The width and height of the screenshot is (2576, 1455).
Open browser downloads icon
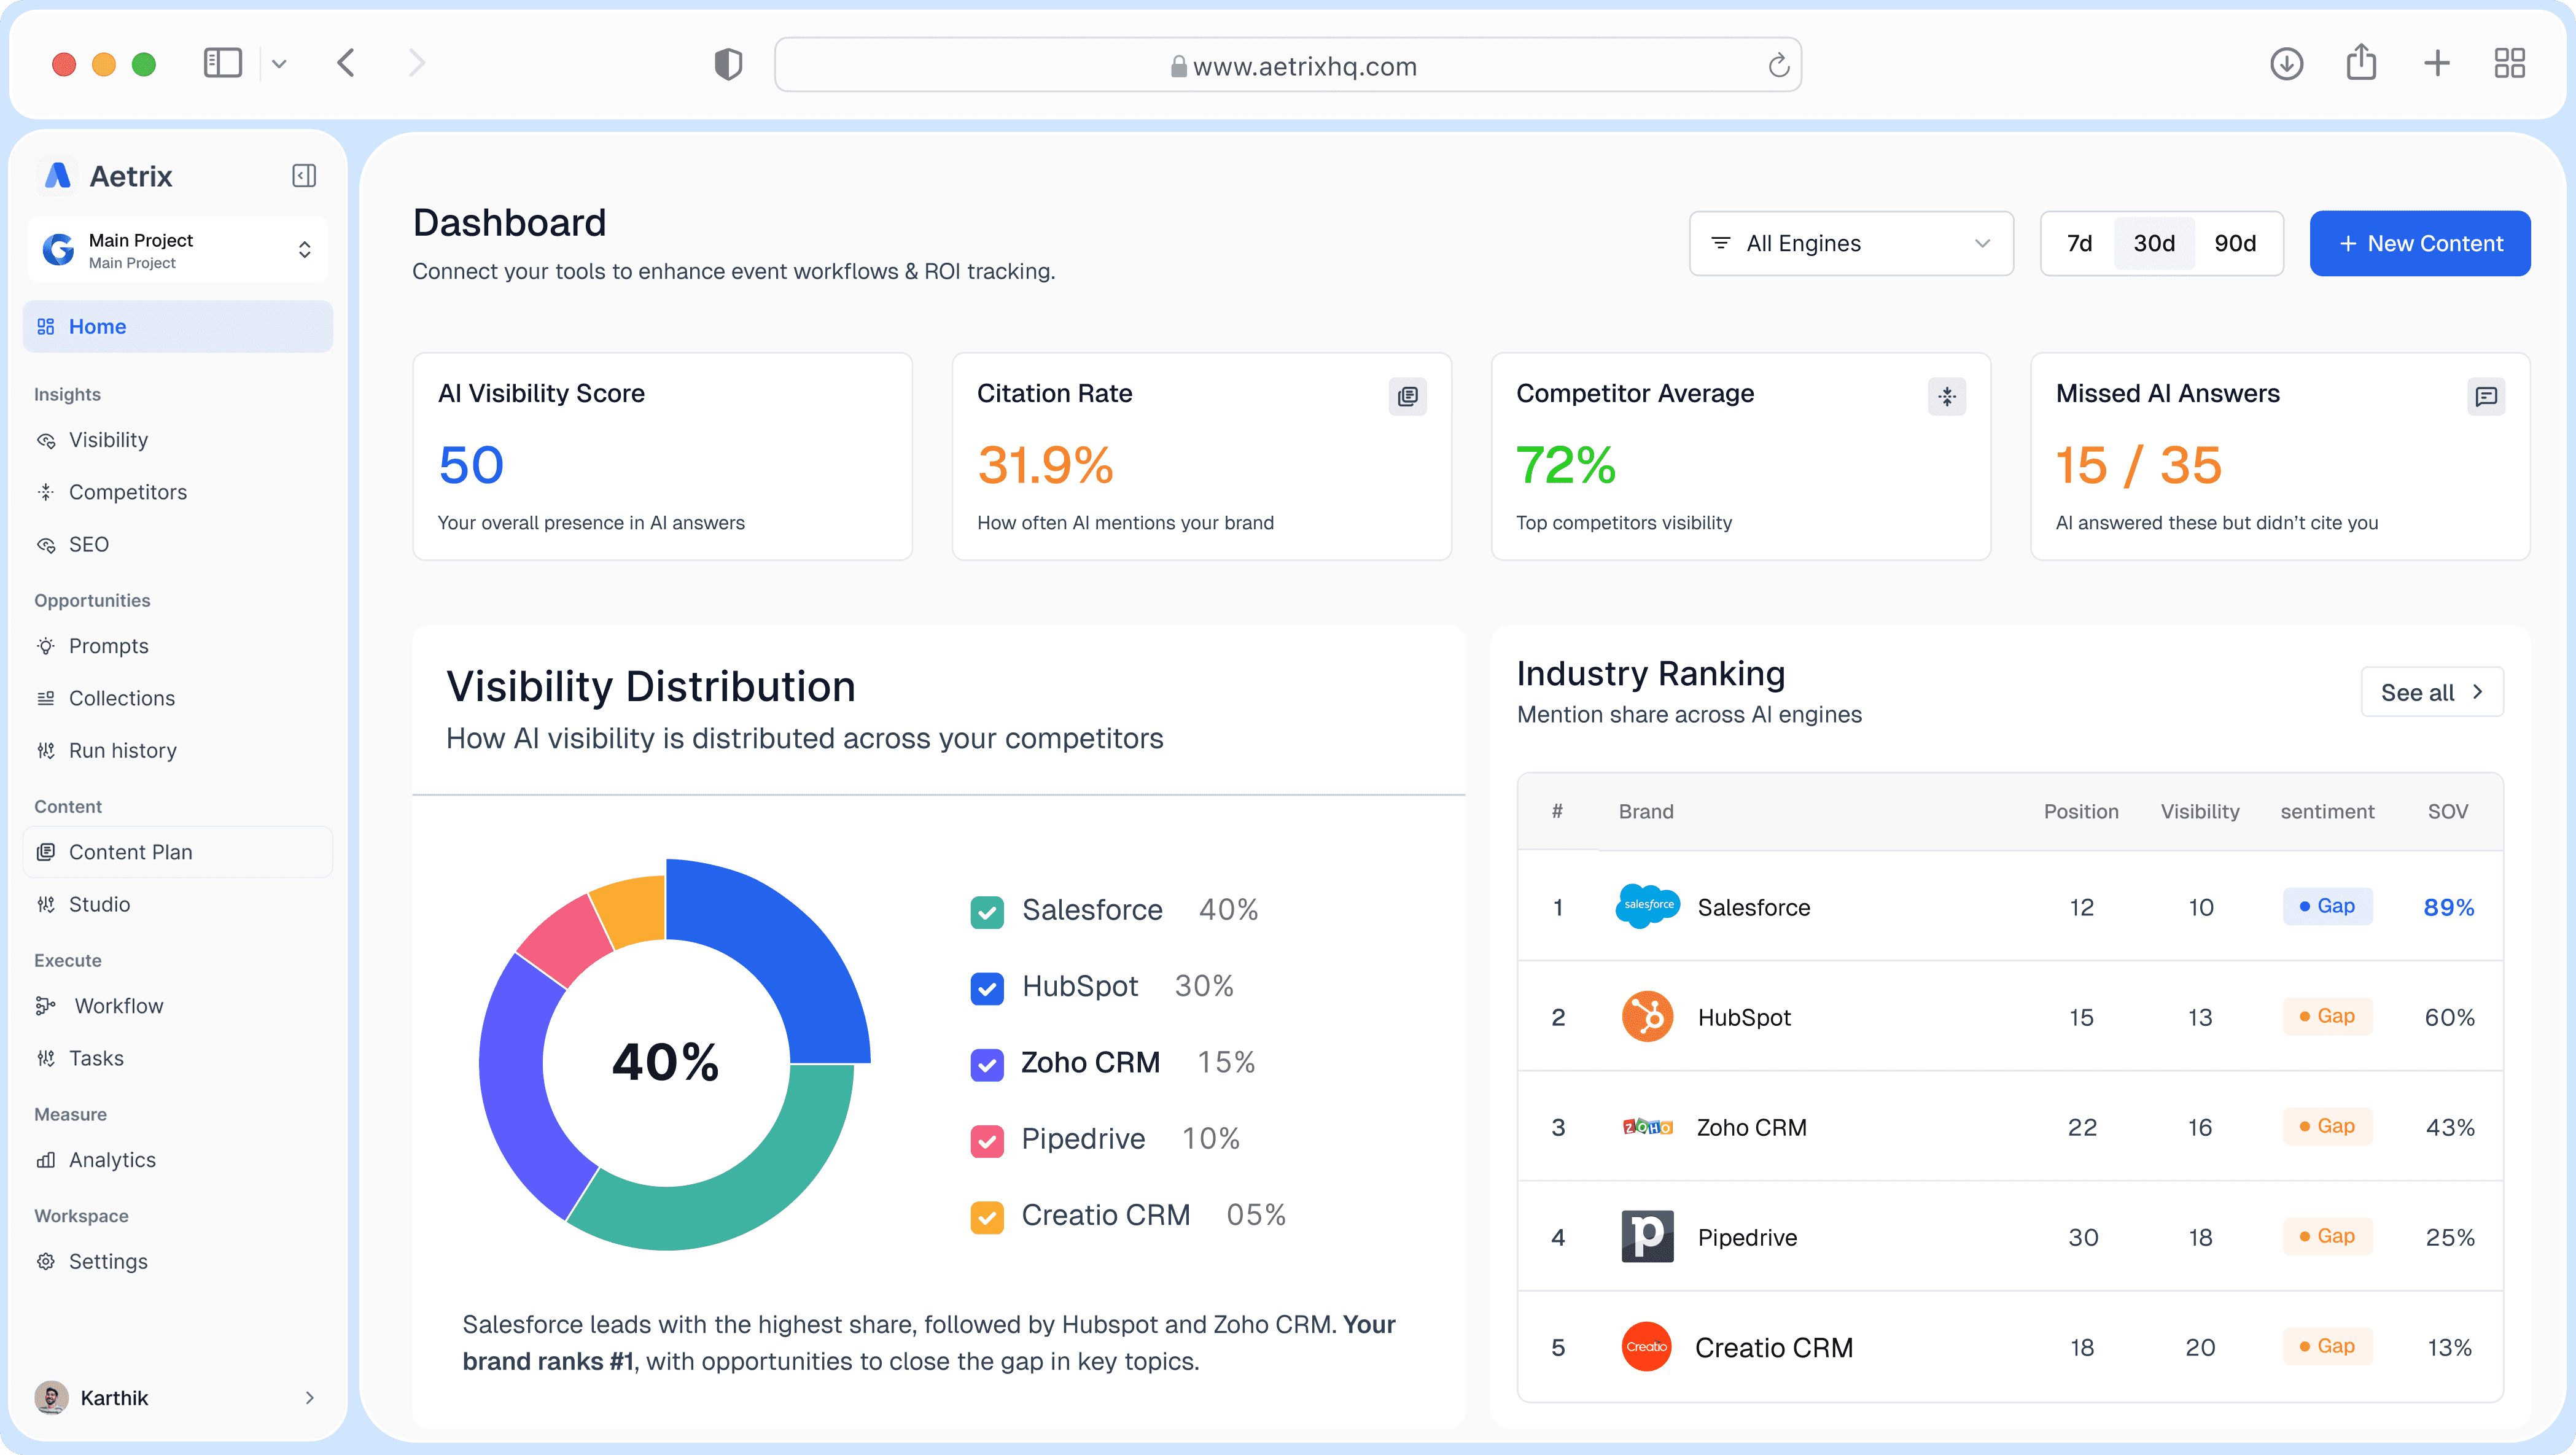pos(2286,64)
